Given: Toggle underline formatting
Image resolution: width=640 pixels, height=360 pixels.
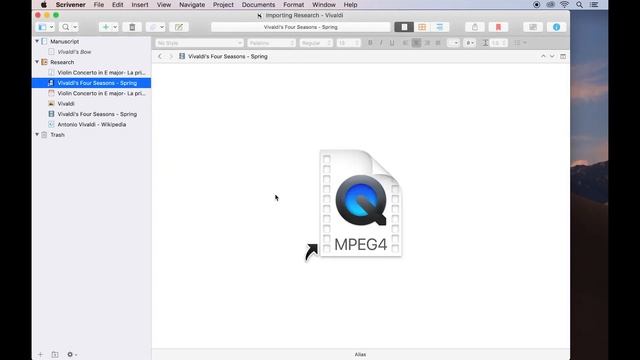Looking at the screenshot, I should 392,43.
